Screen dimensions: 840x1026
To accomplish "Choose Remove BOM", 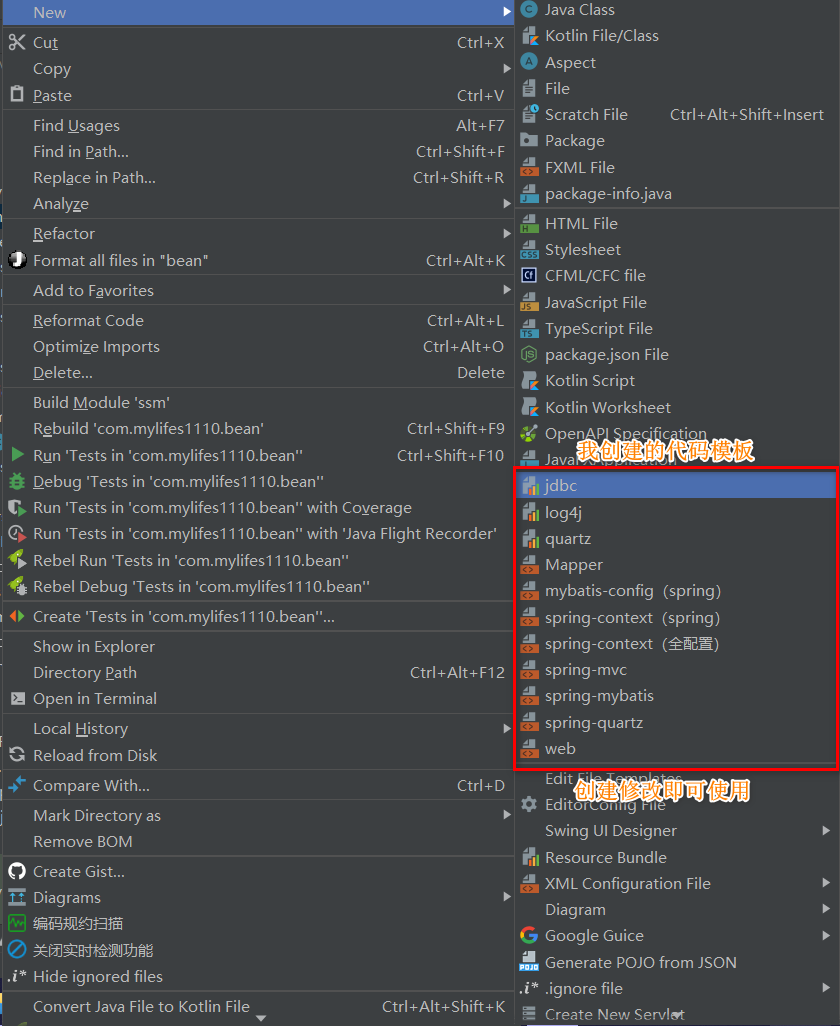I will (258, 841).
